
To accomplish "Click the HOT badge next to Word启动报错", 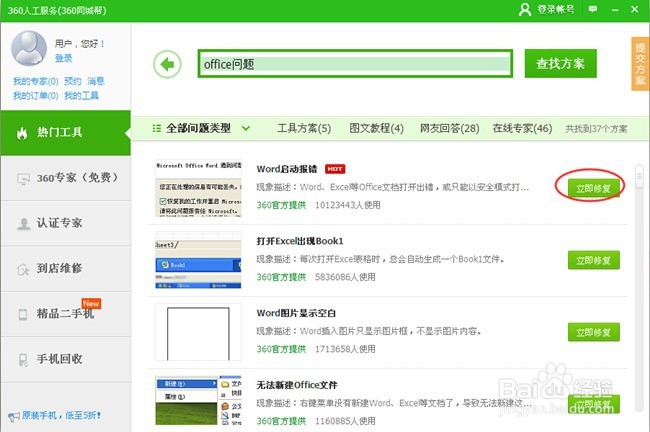I will 335,169.
